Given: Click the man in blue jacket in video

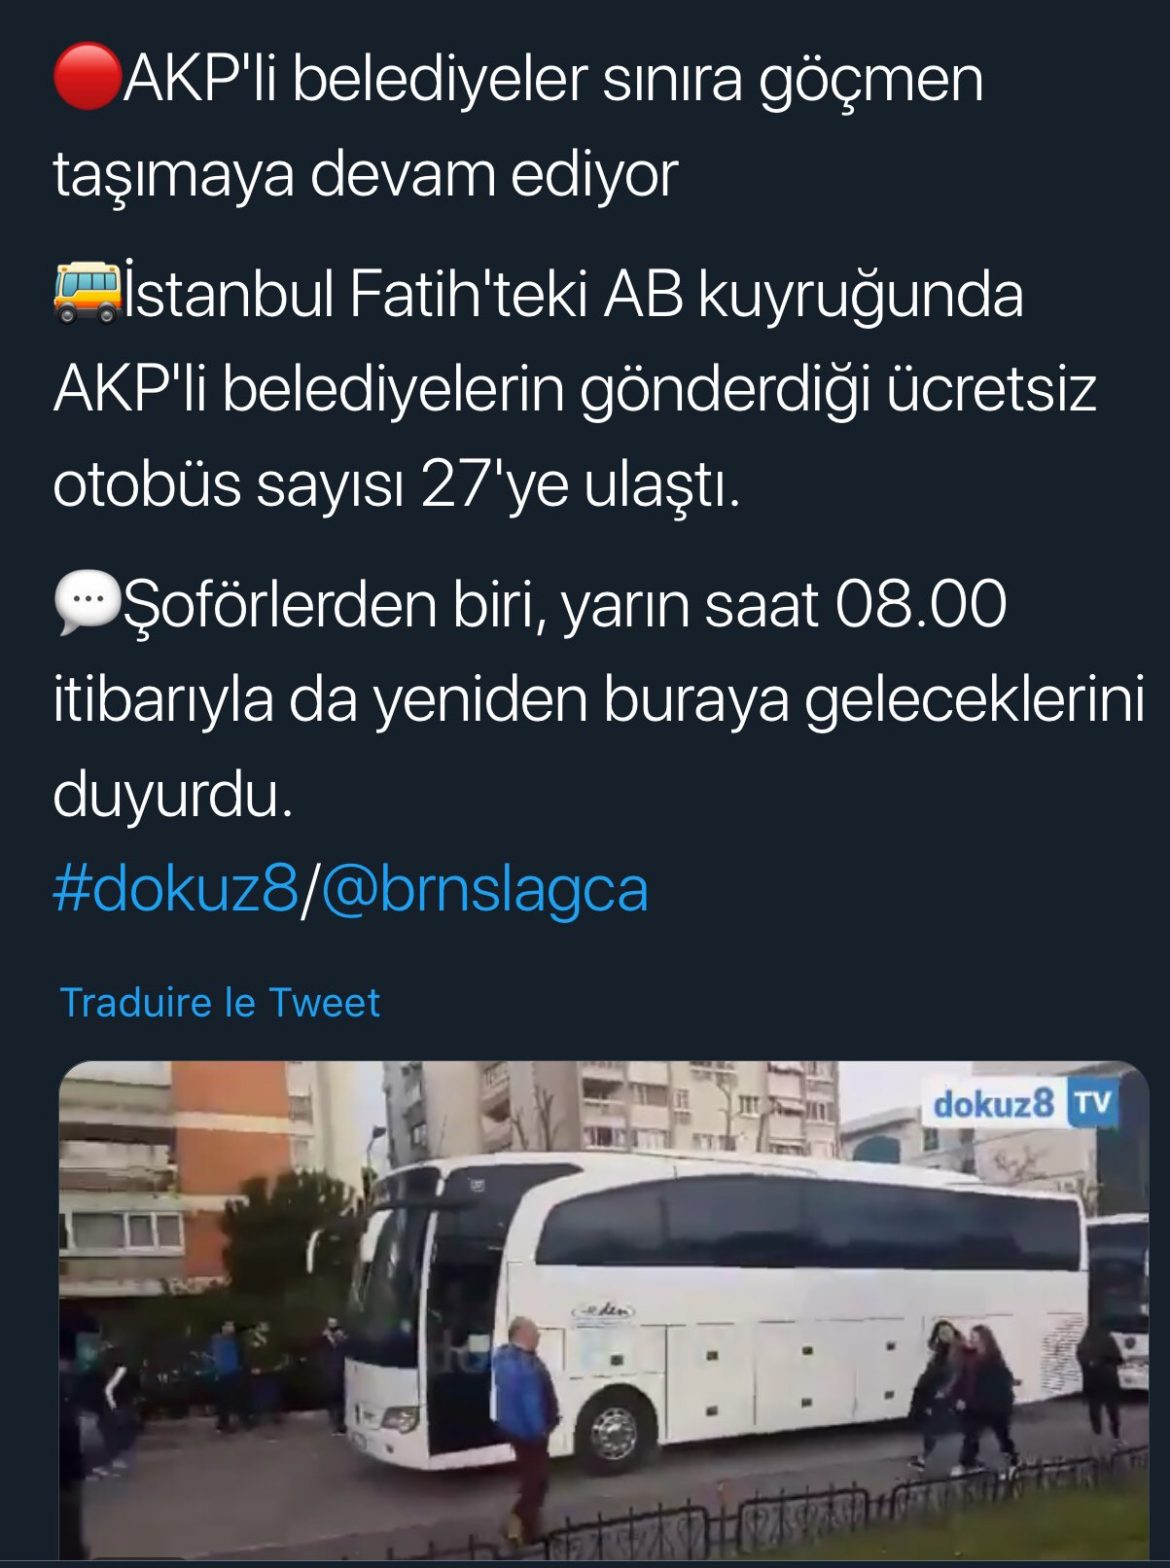Looking at the screenshot, I should 524,1420.
